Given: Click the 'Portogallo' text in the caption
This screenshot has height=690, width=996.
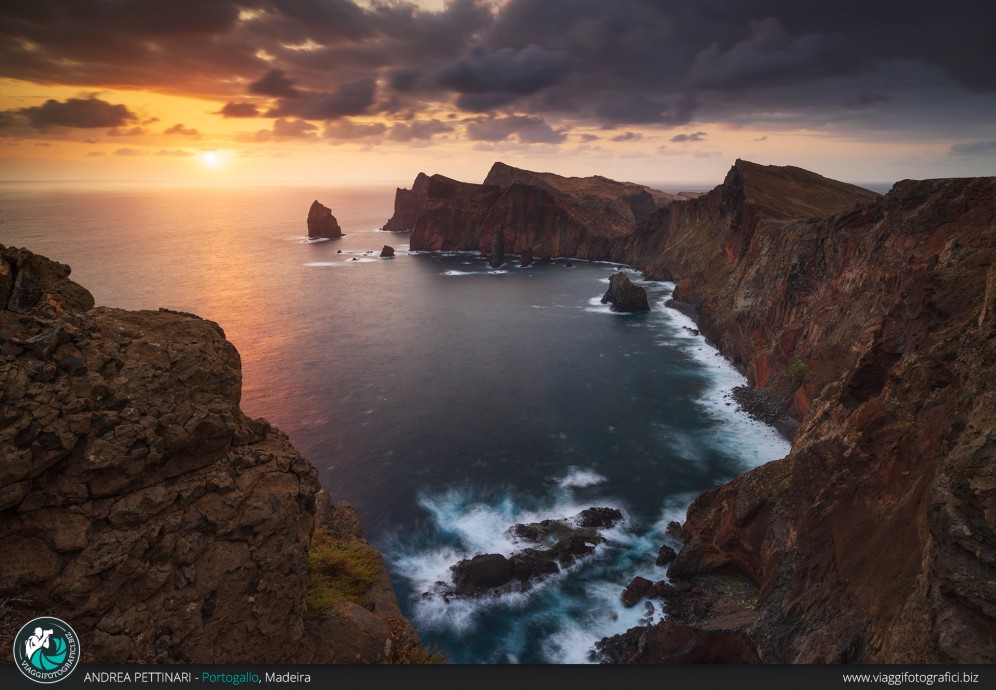Looking at the screenshot, I should coord(230,677).
